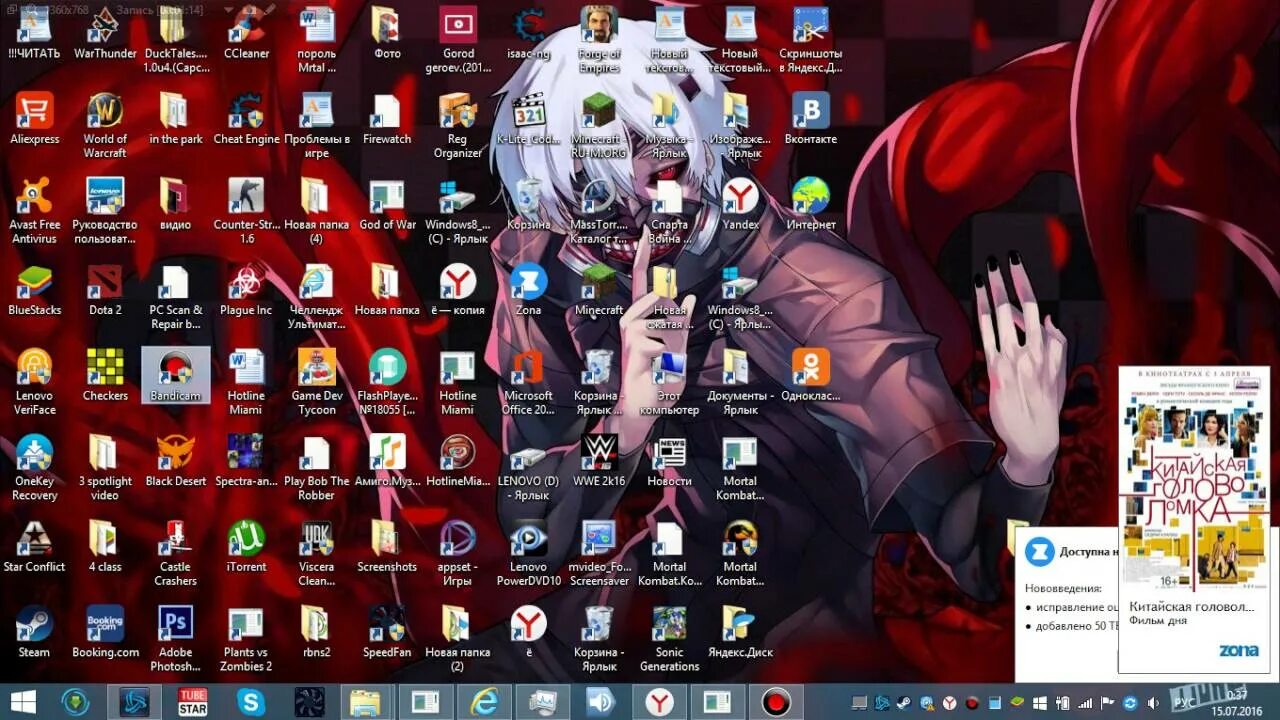Viewport: 1280px width, 720px height.
Task: Open the WarThunder desktop shortcut
Action: pyautogui.click(x=105, y=34)
